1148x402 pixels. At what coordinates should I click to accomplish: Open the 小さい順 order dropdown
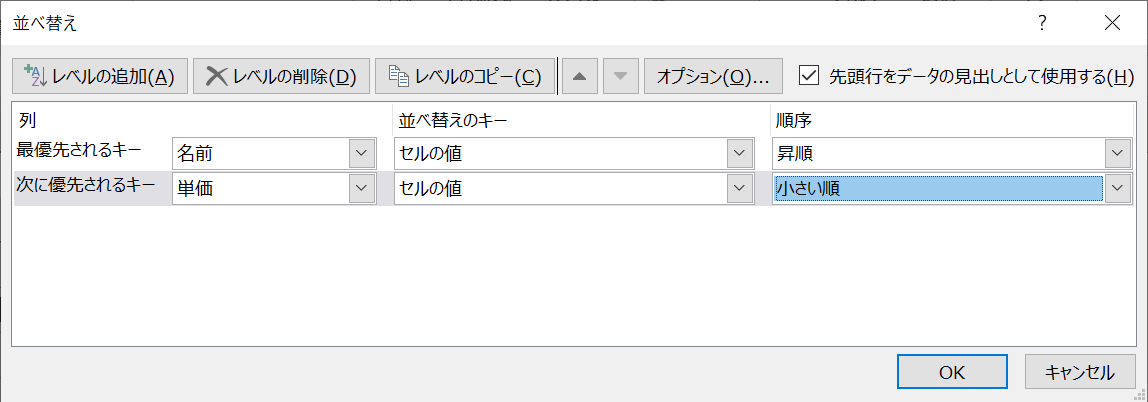(1116, 188)
